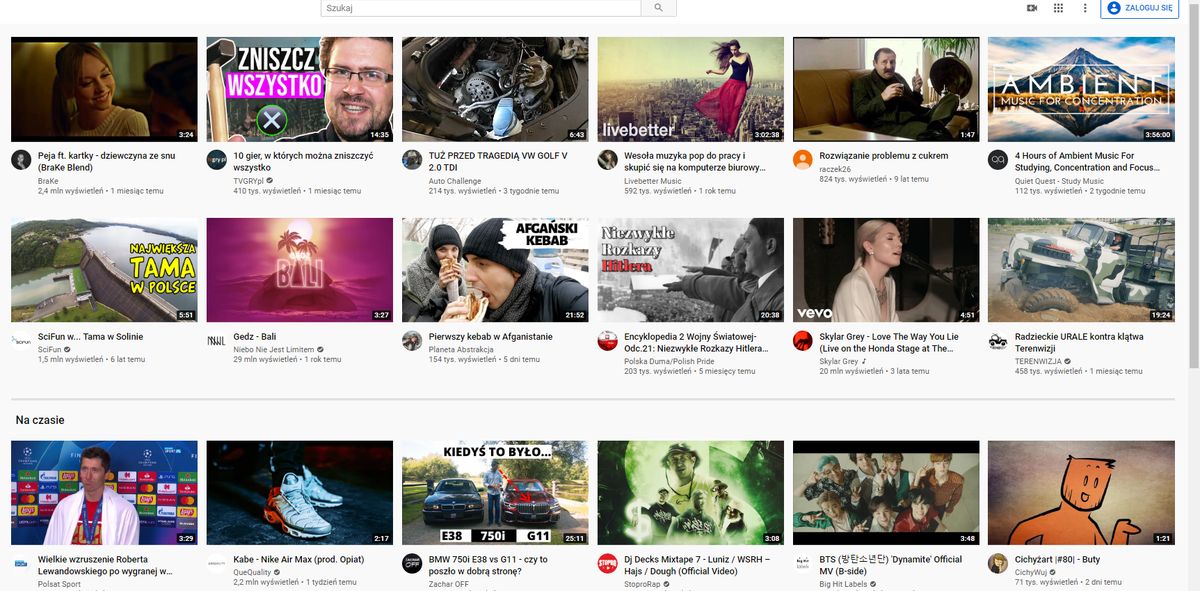Click the 'Na czasie' section heading
This screenshot has width=1200, height=591.
[40, 421]
